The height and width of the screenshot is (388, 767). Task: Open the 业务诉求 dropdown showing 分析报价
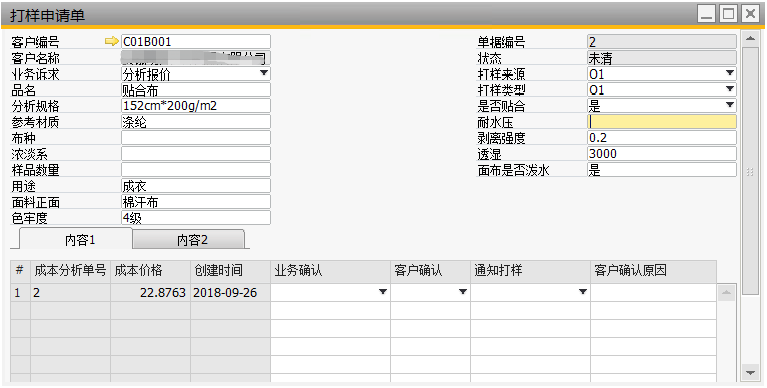point(264,73)
